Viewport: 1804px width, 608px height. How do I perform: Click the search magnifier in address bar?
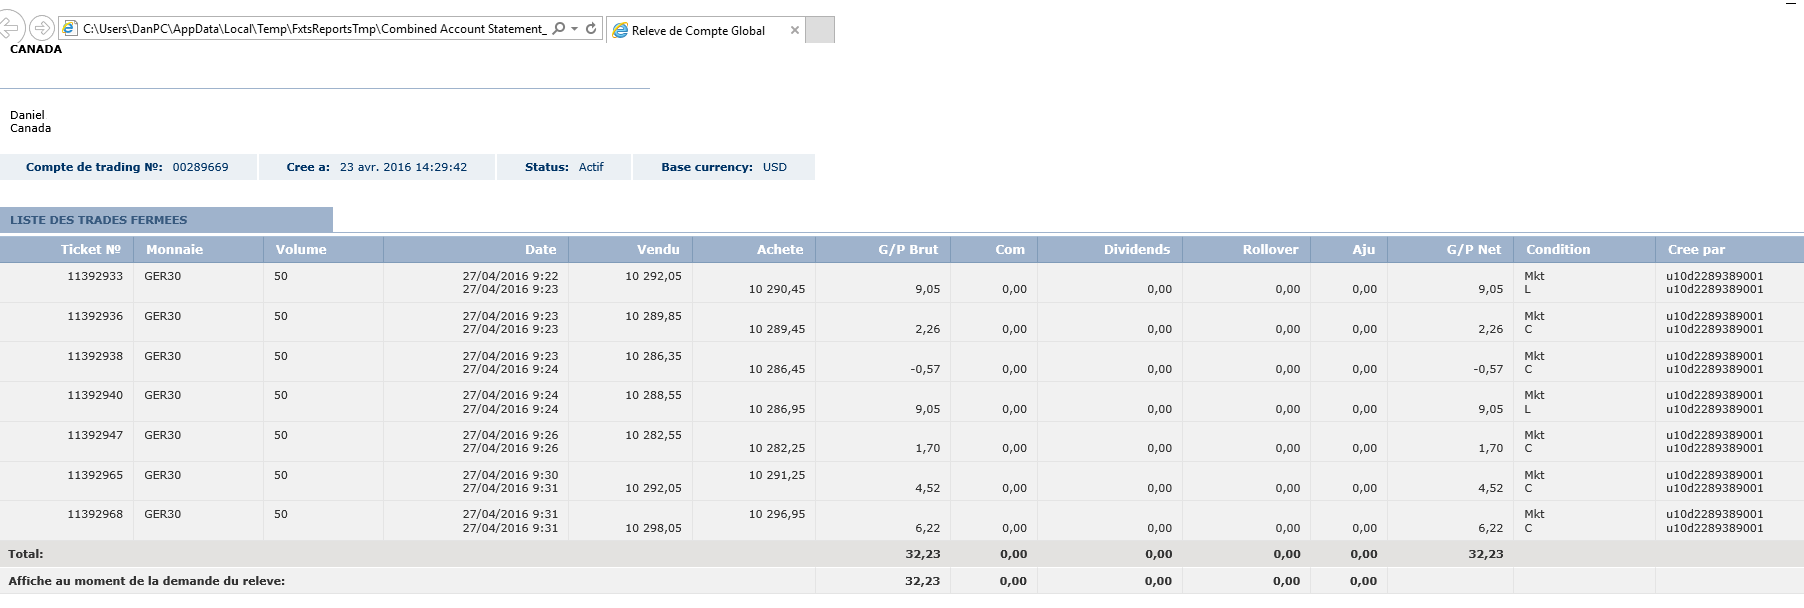click(558, 29)
